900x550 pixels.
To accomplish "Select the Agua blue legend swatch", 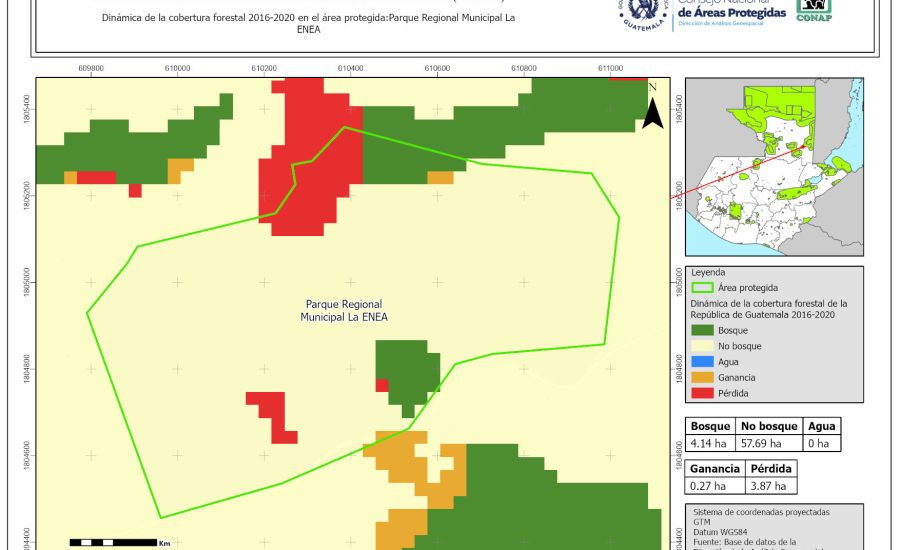I will click(701, 362).
